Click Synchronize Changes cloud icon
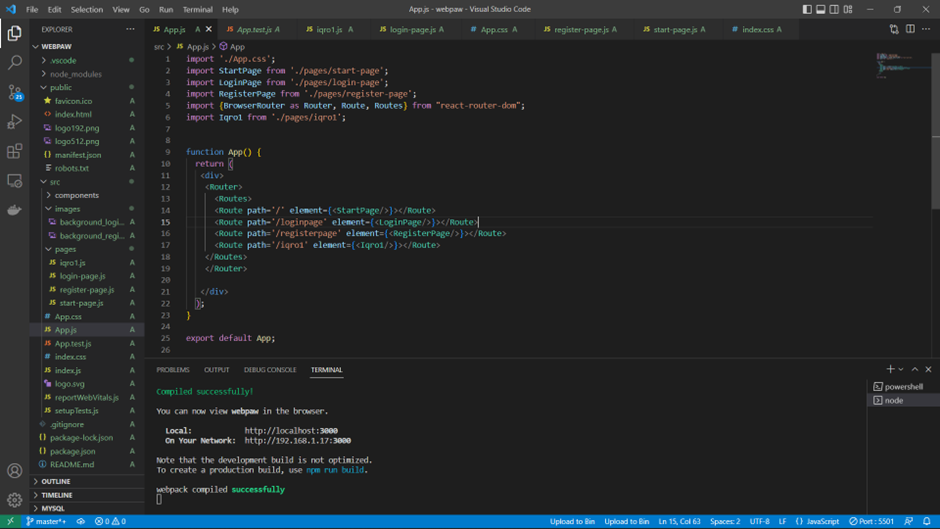The image size is (940, 529). (80, 522)
